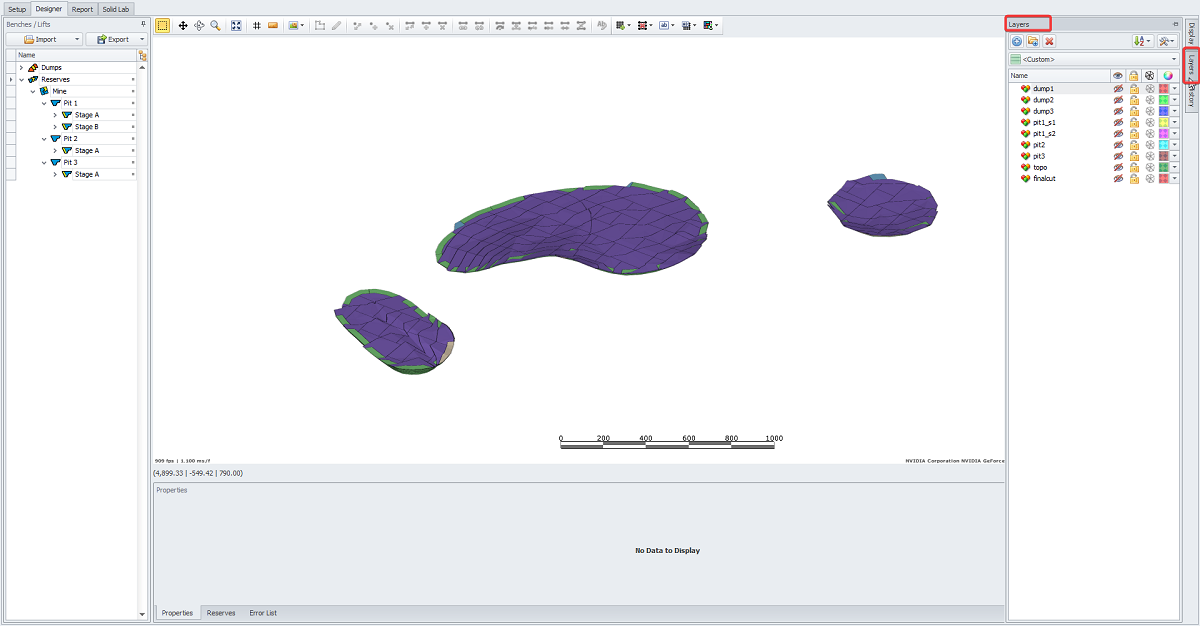Screen dimensions: 1200x626
Task: Activate the pan move tool
Action: coord(183,25)
